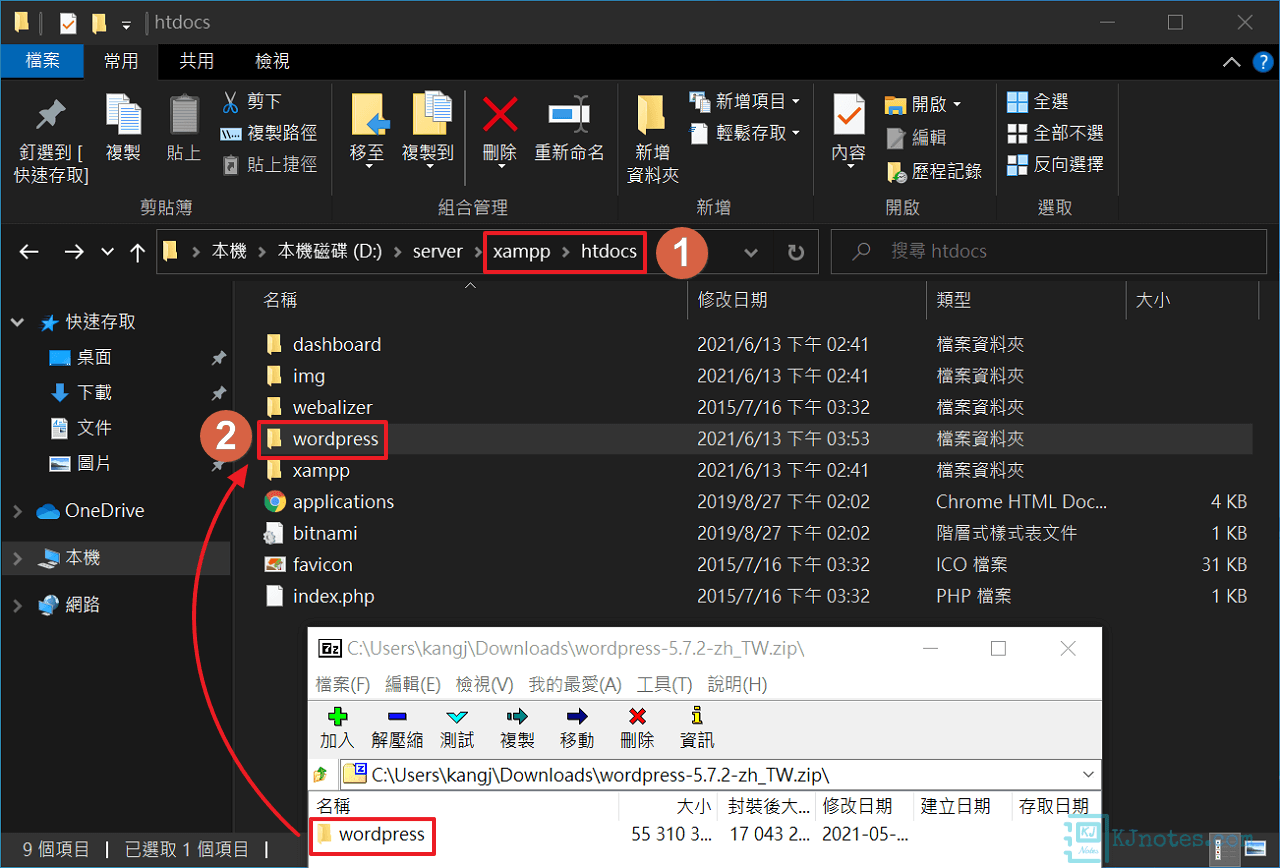The height and width of the screenshot is (868, 1280).
Task: Switch to details view in status bar
Action: tap(1218, 850)
